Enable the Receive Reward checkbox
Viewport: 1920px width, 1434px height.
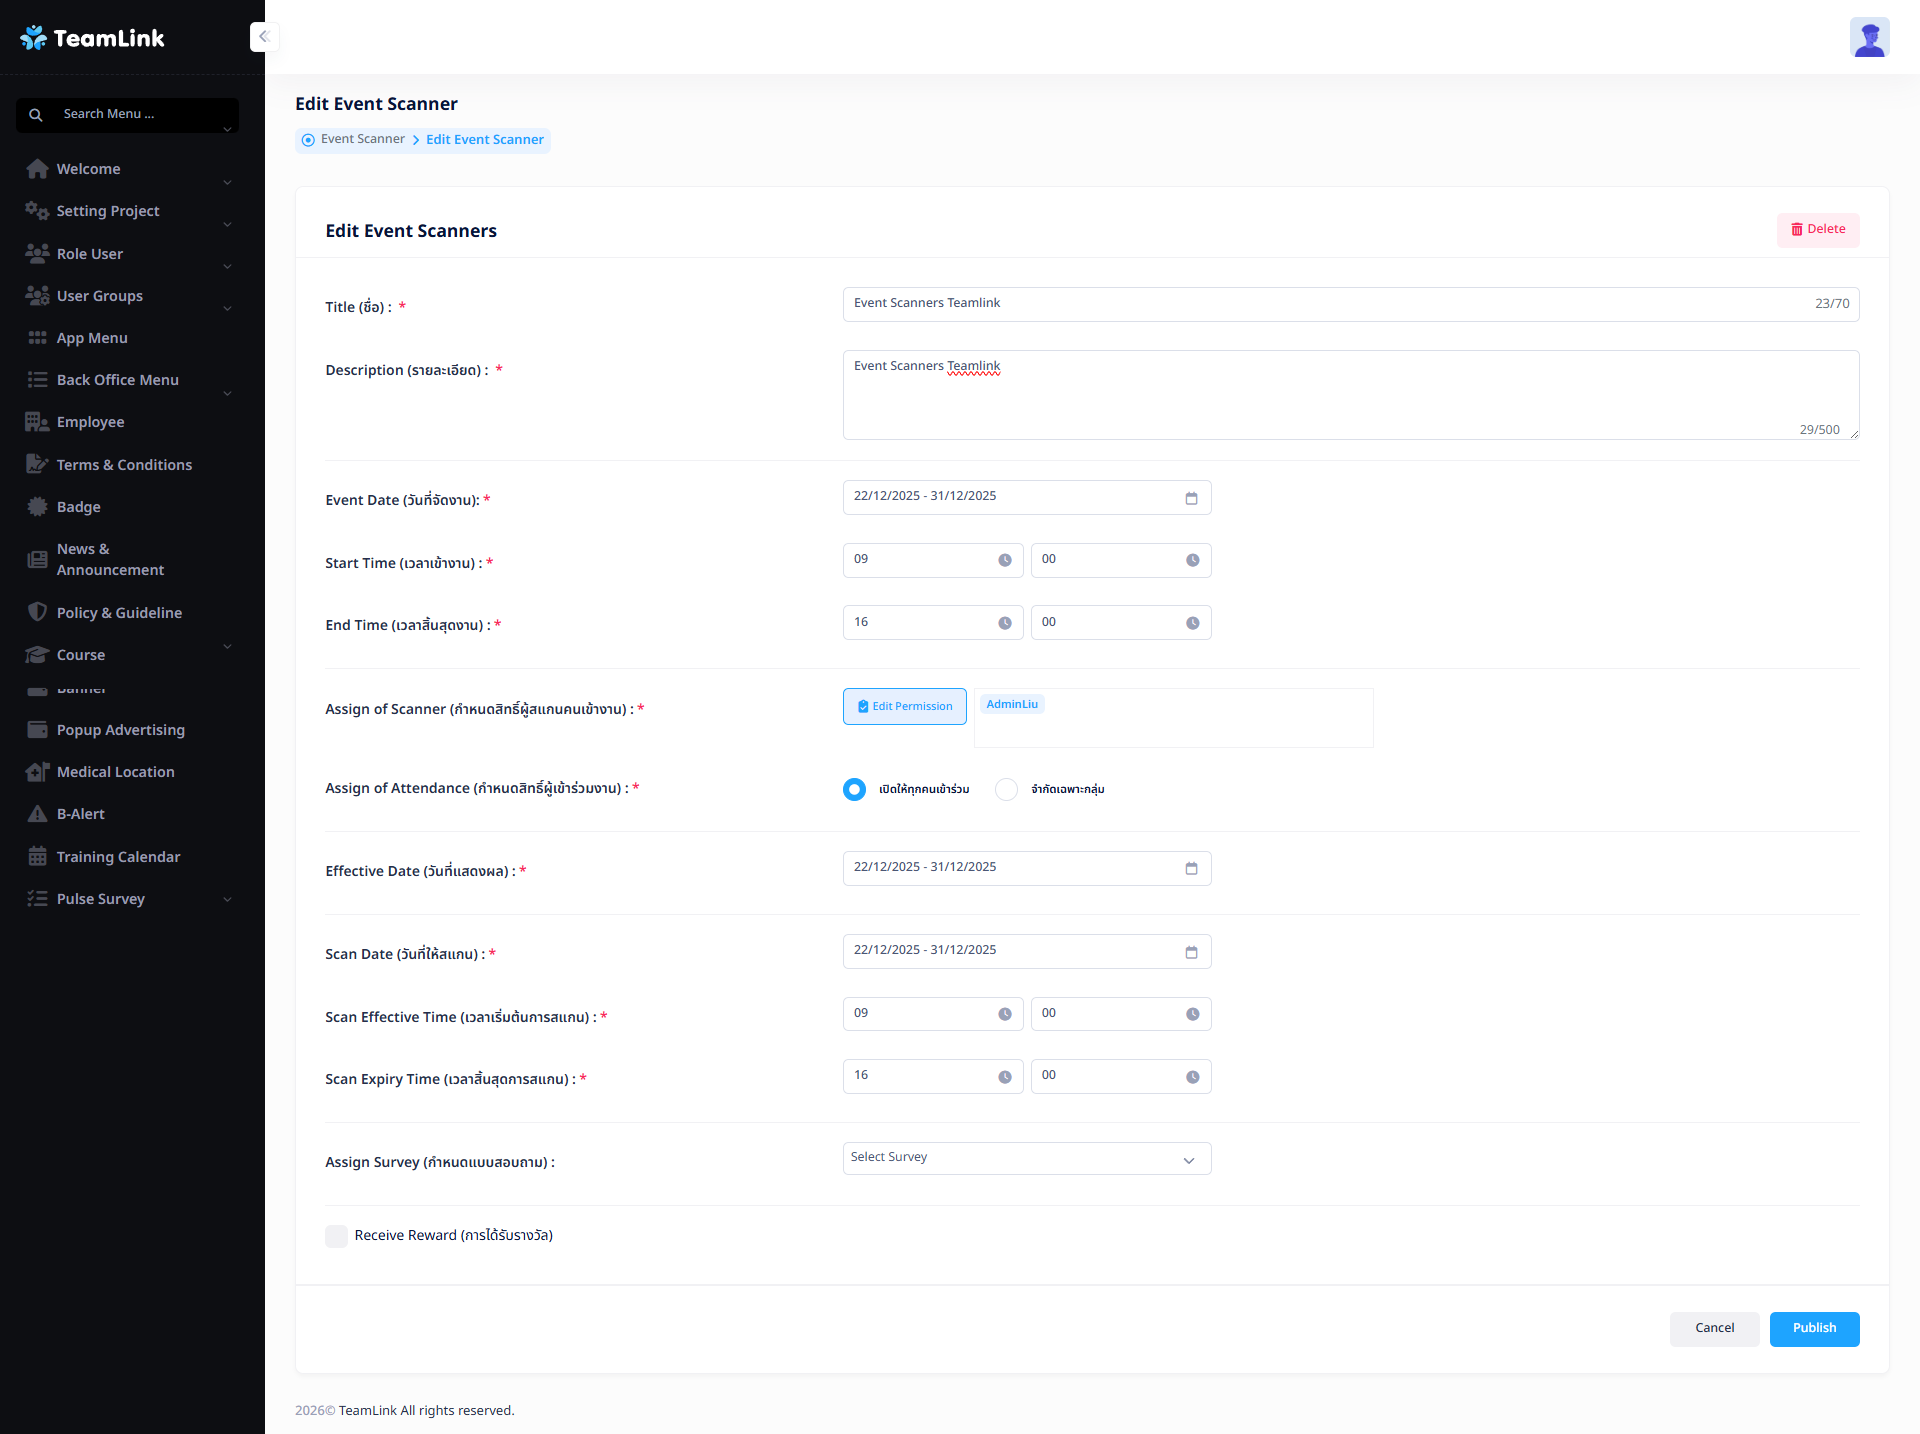[337, 1236]
